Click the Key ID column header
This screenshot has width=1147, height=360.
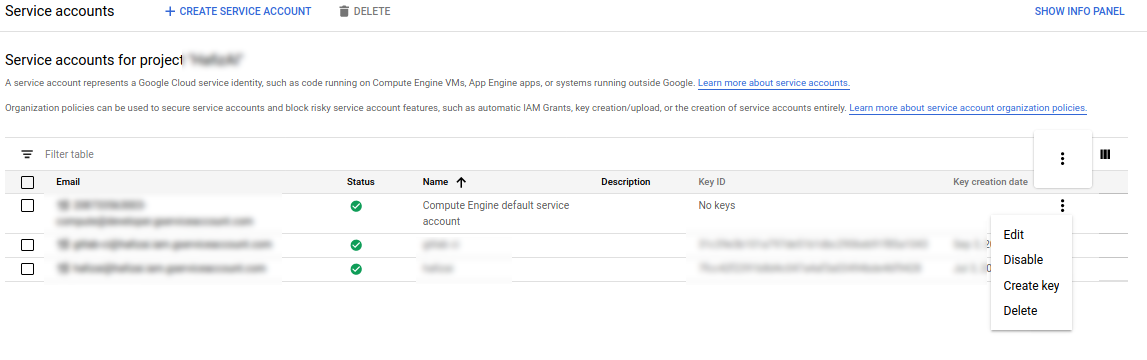coord(712,182)
